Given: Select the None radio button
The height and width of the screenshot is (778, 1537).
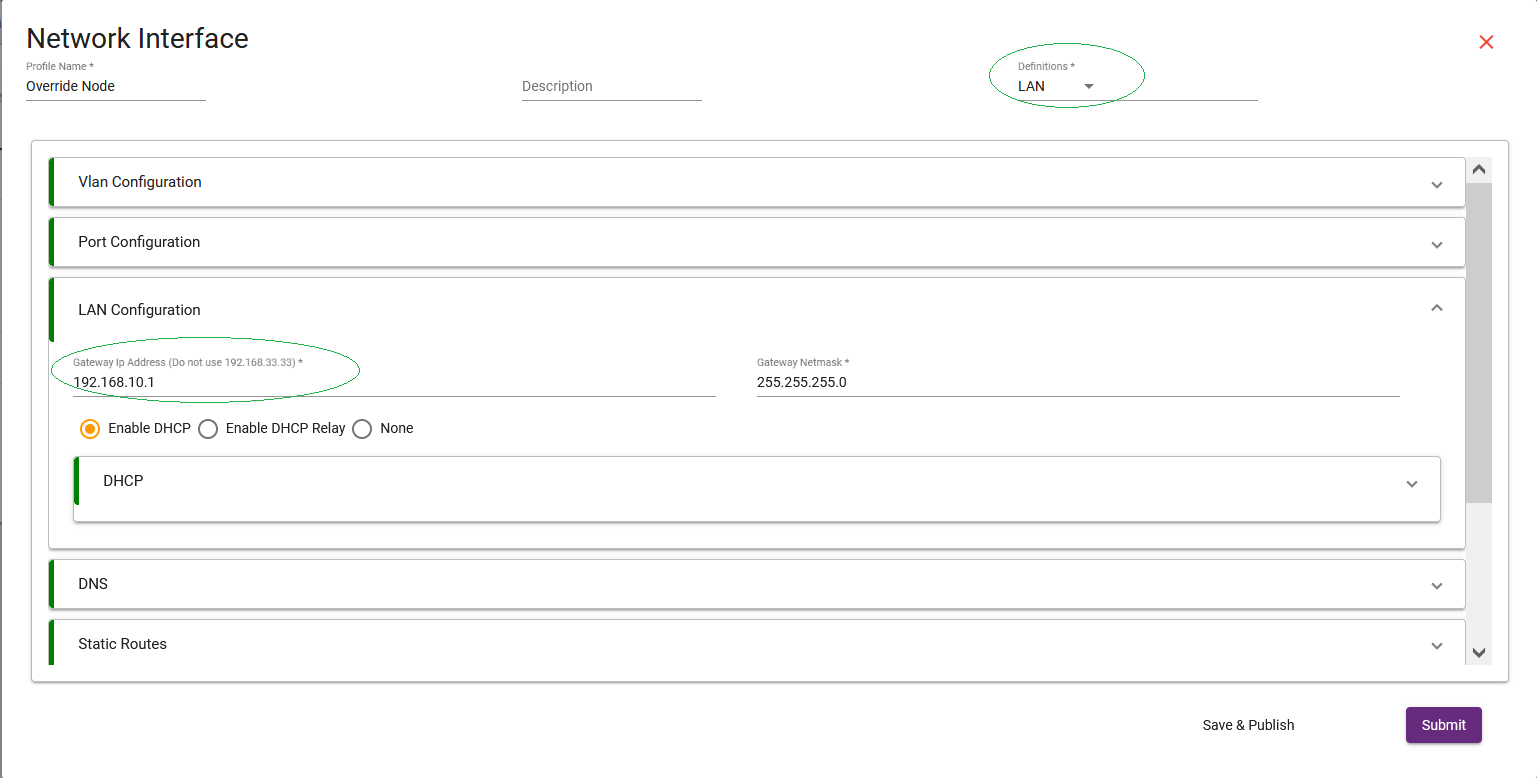Looking at the screenshot, I should click(x=362, y=429).
